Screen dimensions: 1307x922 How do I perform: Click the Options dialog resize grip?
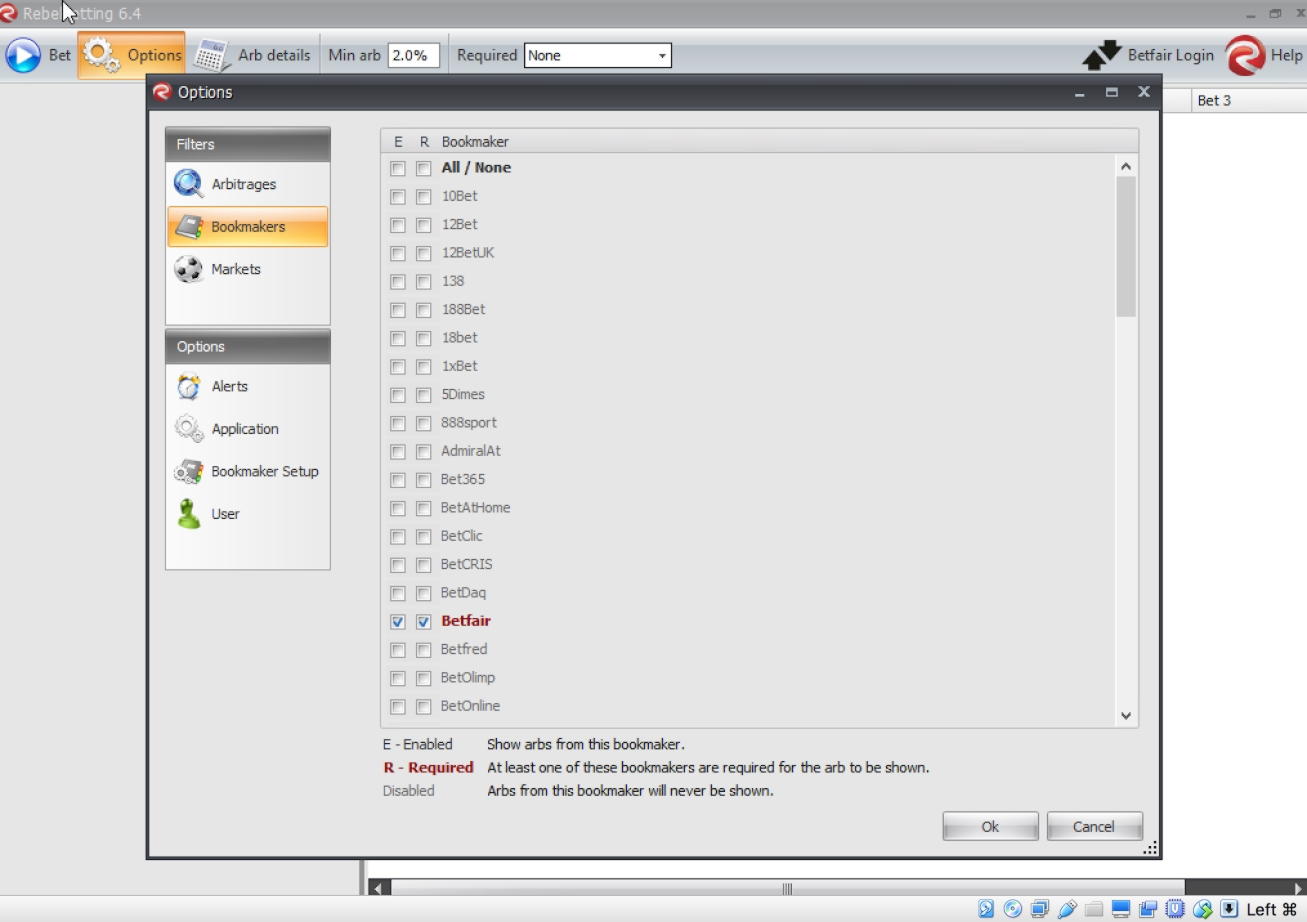pos(1150,848)
